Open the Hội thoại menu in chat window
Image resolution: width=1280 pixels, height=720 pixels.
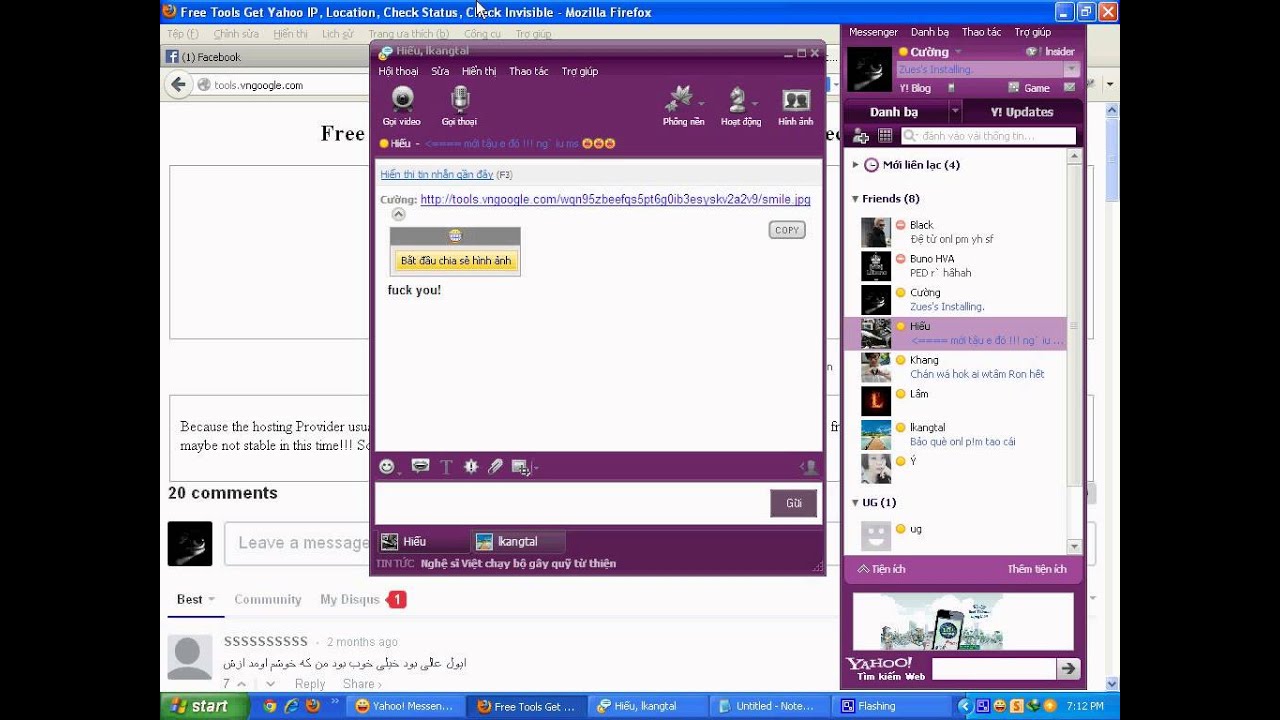tap(399, 72)
